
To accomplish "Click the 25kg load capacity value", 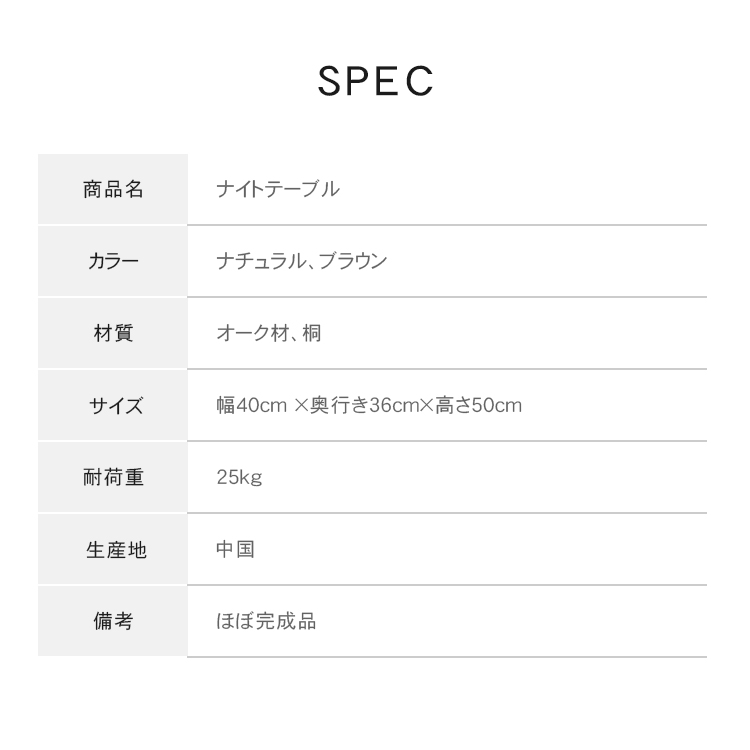I will click(x=239, y=477).
